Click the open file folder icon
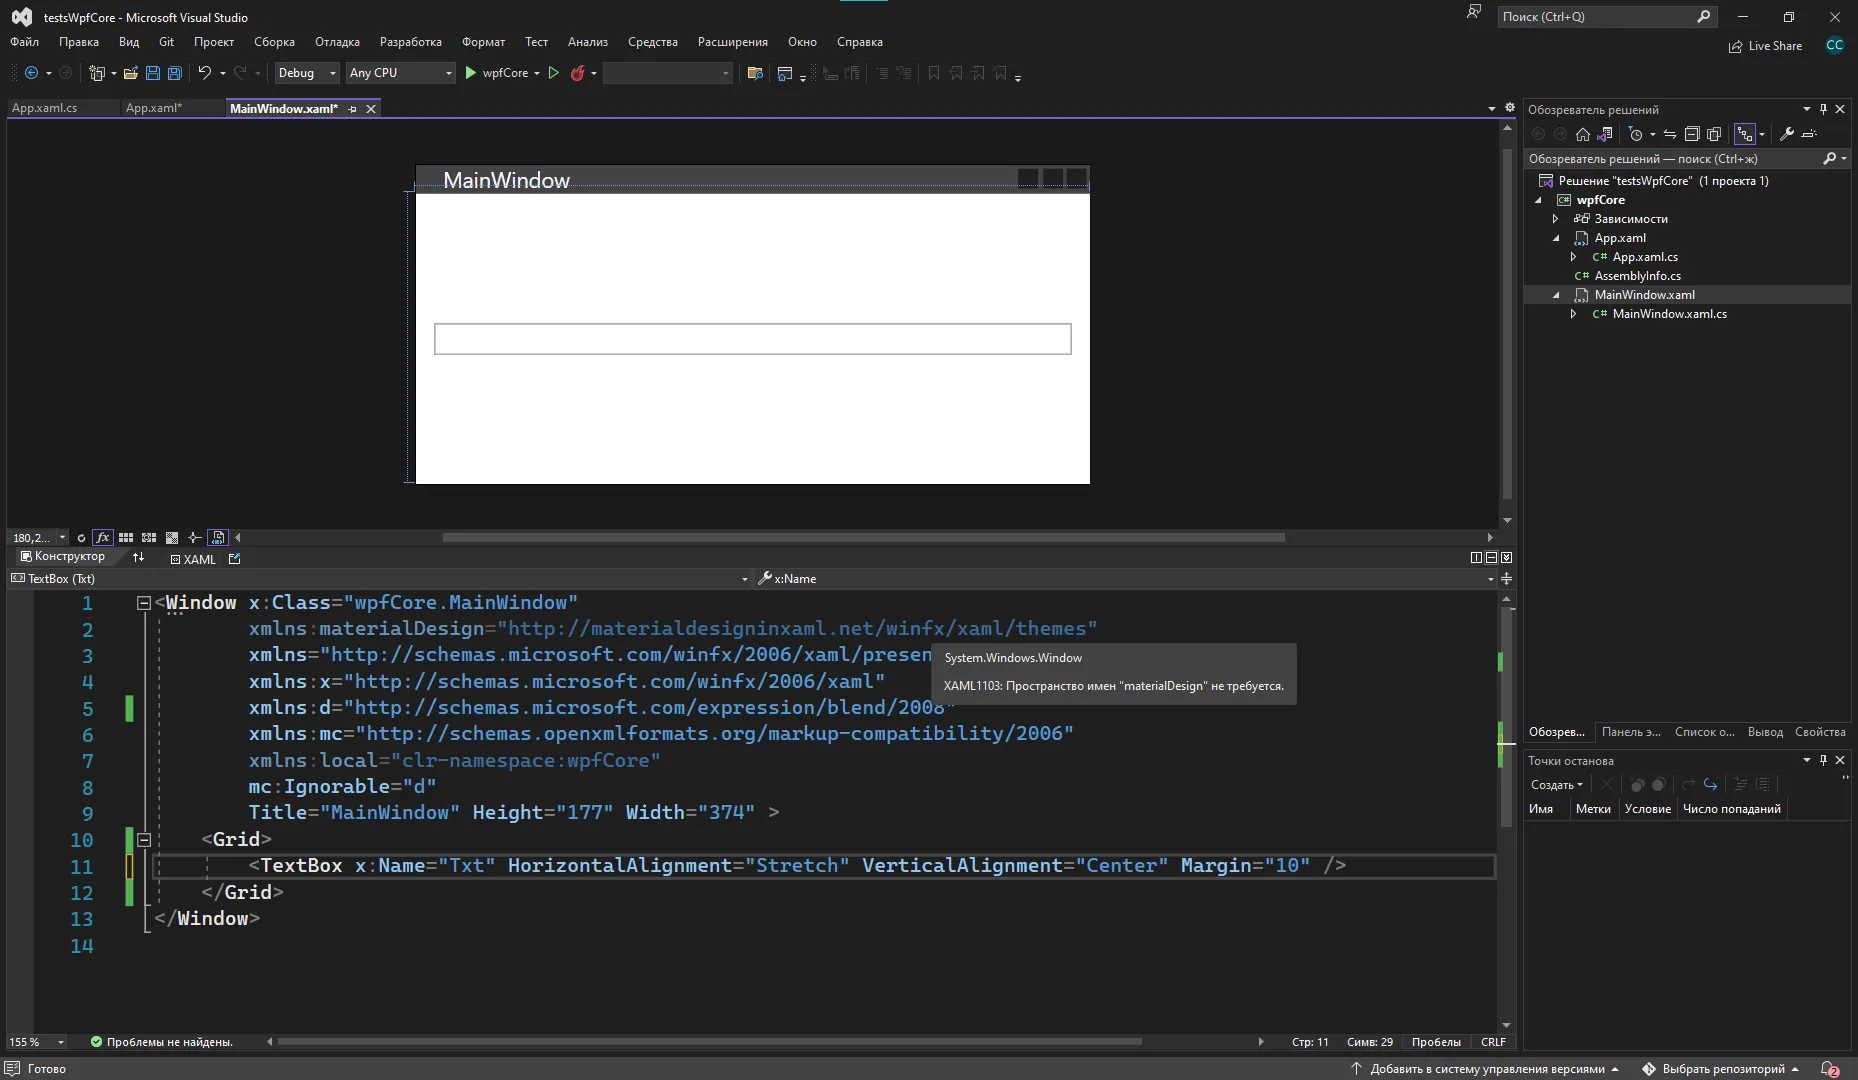The height and width of the screenshot is (1080, 1858). click(130, 73)
